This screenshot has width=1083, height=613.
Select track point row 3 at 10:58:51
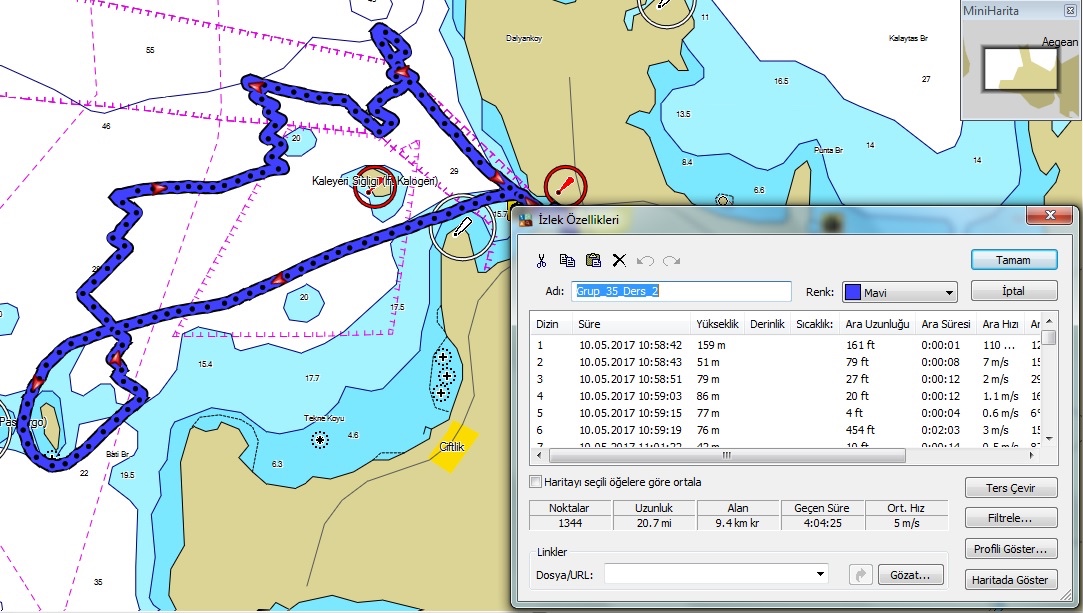pos(787,379)
